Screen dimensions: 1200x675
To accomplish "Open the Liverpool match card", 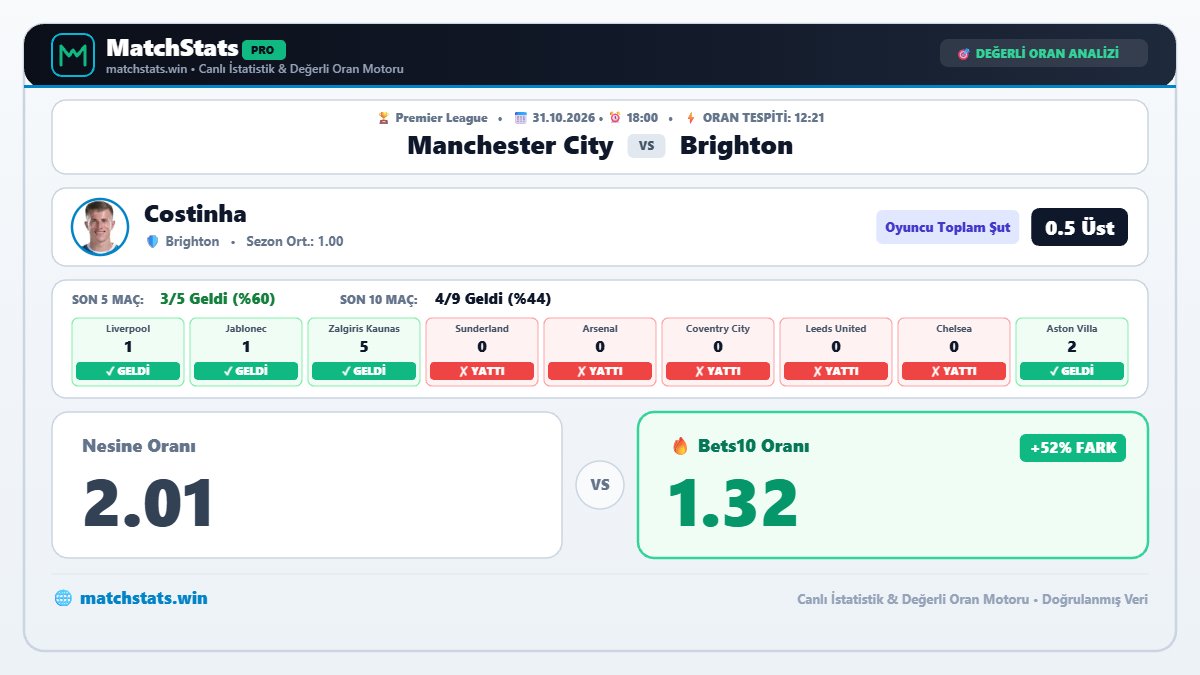I will (128, 352).
